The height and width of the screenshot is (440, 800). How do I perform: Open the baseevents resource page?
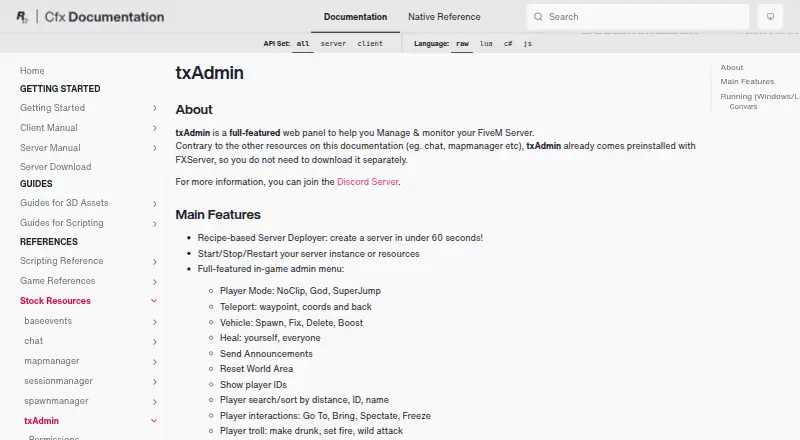[48, 321]
